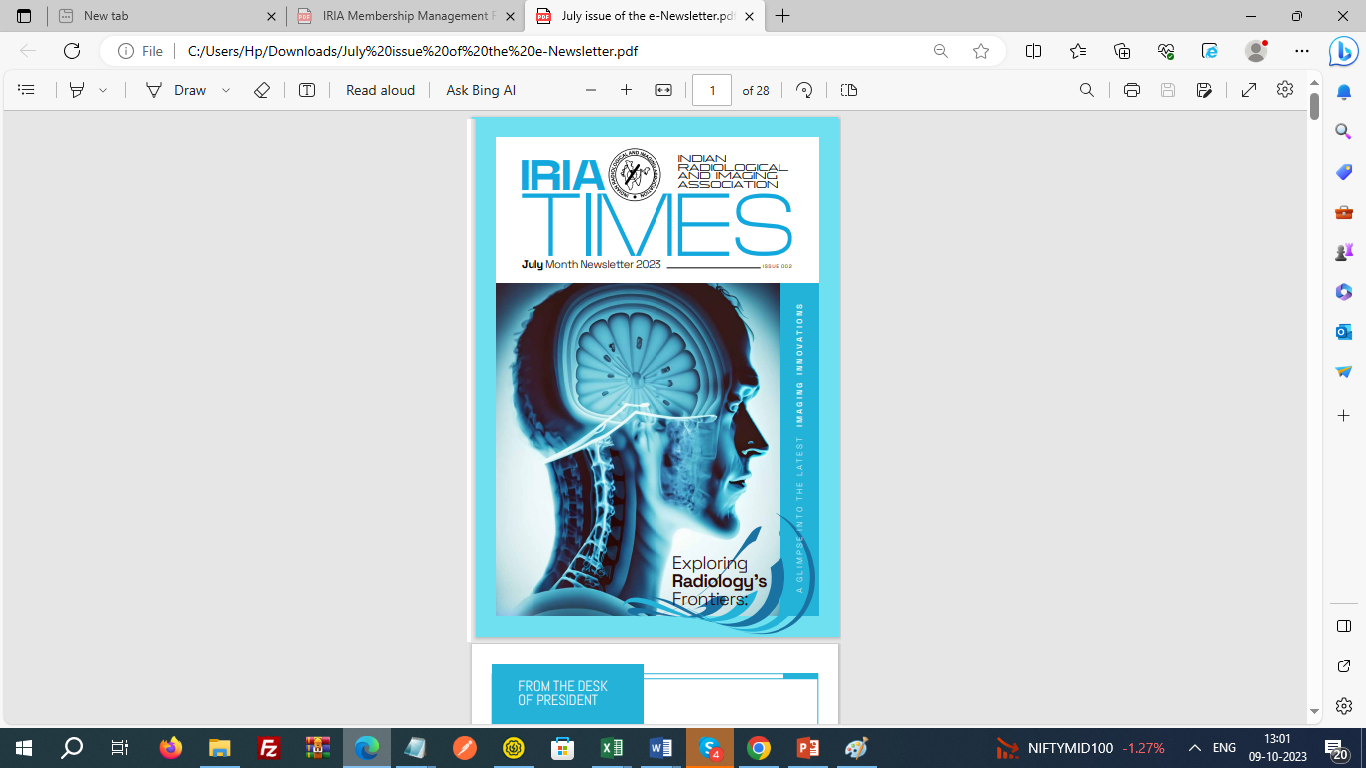Open Excel from the taskbar

(x=612, y=748)
